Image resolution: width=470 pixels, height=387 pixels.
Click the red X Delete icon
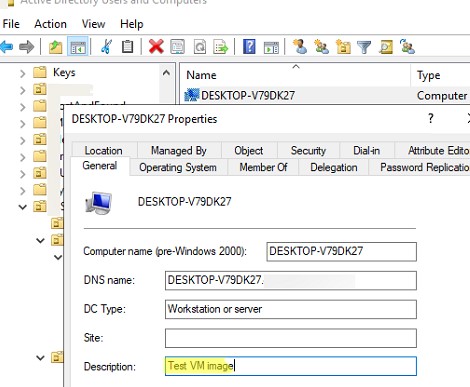tap(156, 47)
